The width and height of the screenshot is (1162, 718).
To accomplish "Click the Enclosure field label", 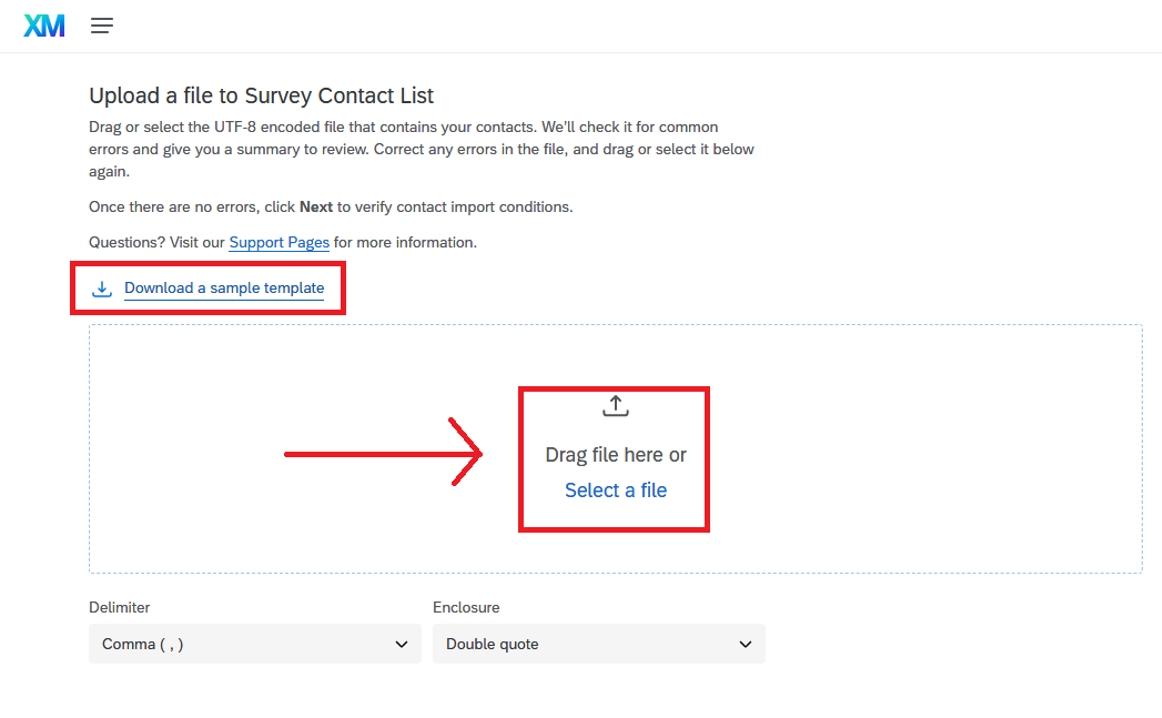I will pos(466,607).
